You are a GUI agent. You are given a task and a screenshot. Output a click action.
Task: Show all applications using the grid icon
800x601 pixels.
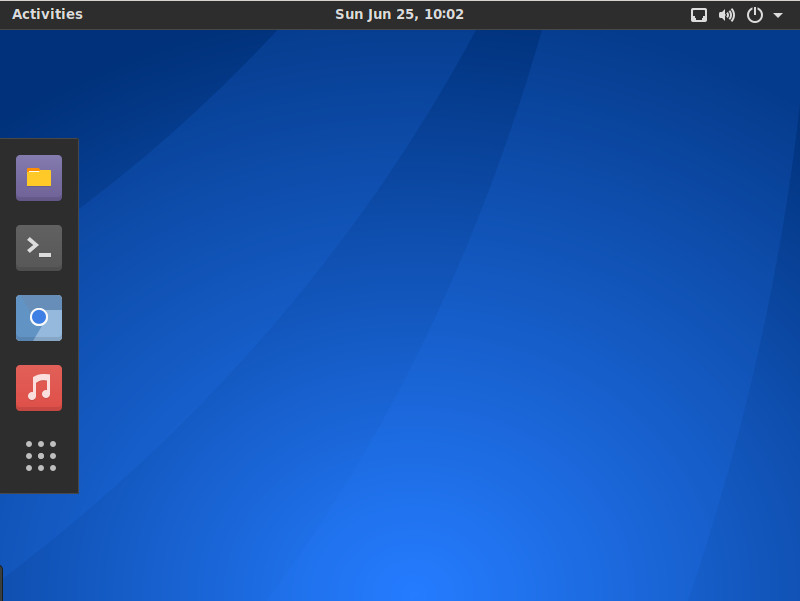(40, 456)
